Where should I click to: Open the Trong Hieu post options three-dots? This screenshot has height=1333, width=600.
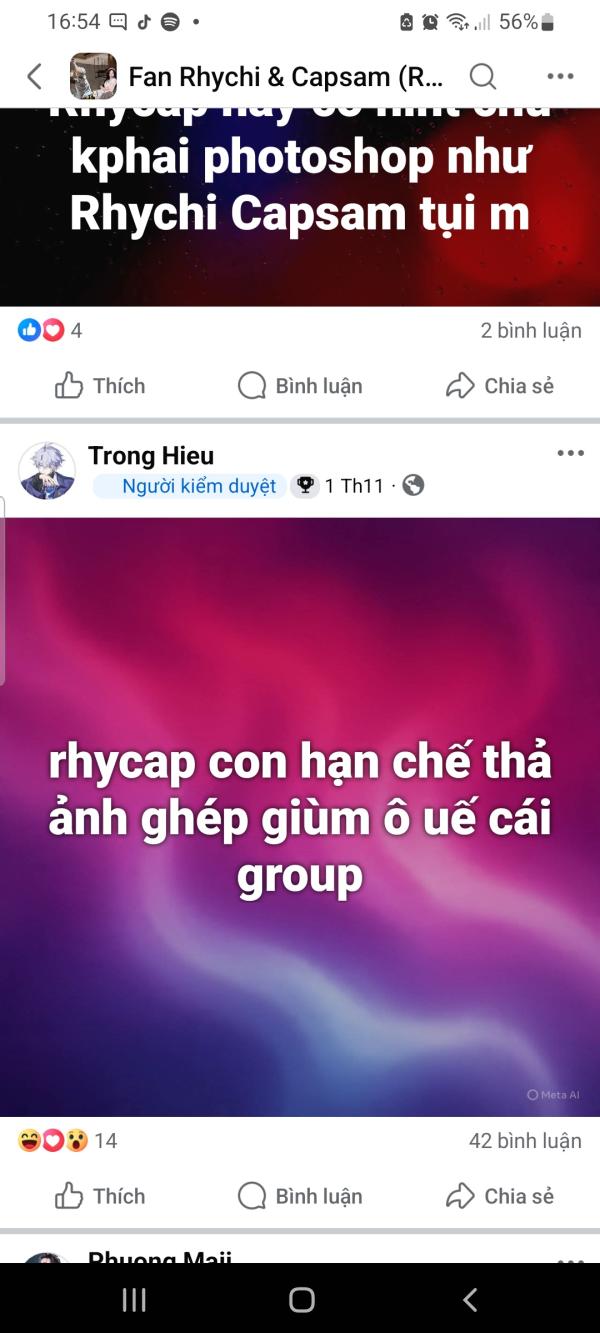(570, 453)
